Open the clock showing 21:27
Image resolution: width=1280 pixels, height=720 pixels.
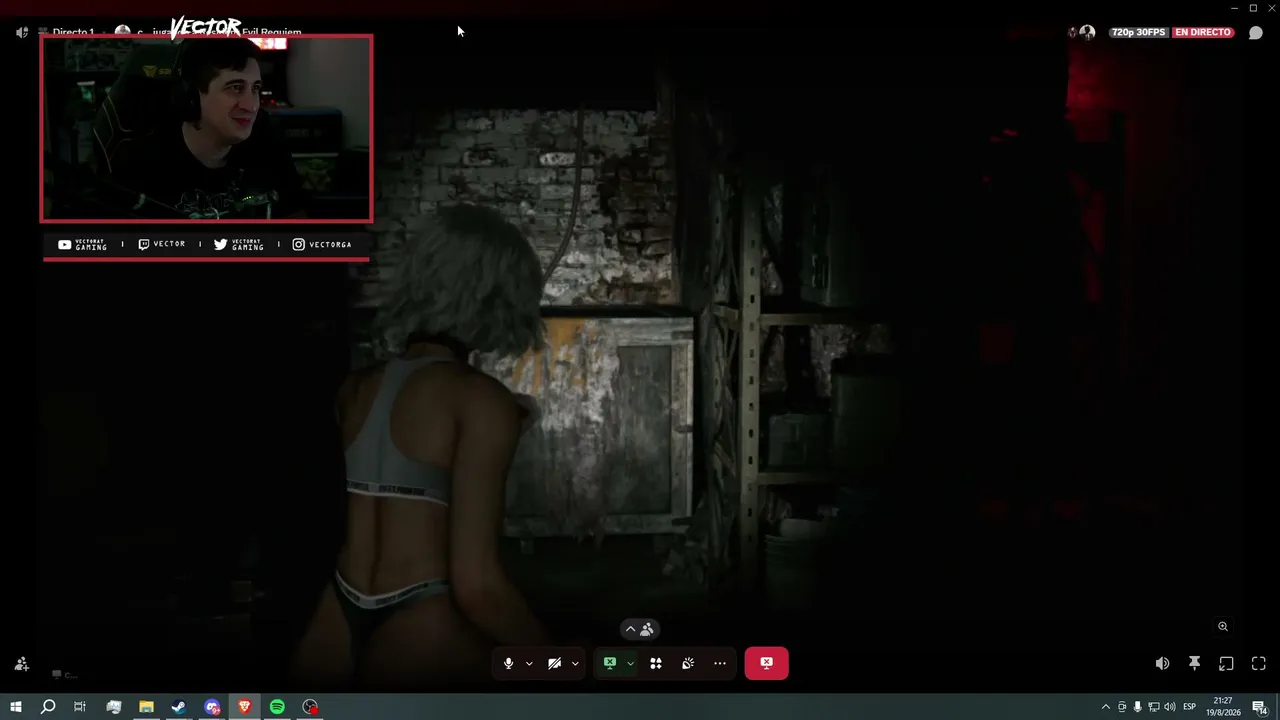pyautogui.click(x=1223, y=707)
